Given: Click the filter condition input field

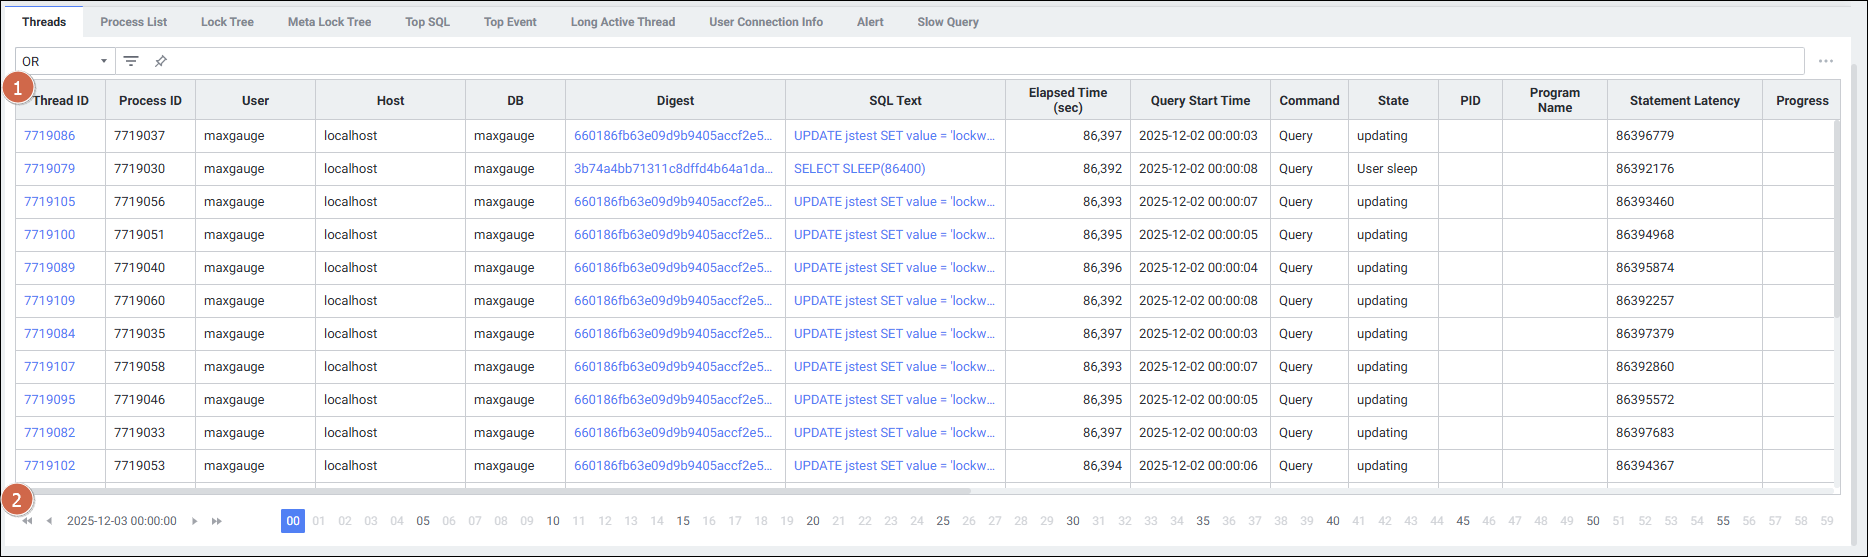Looking at the screenshot, I should 980,61.
